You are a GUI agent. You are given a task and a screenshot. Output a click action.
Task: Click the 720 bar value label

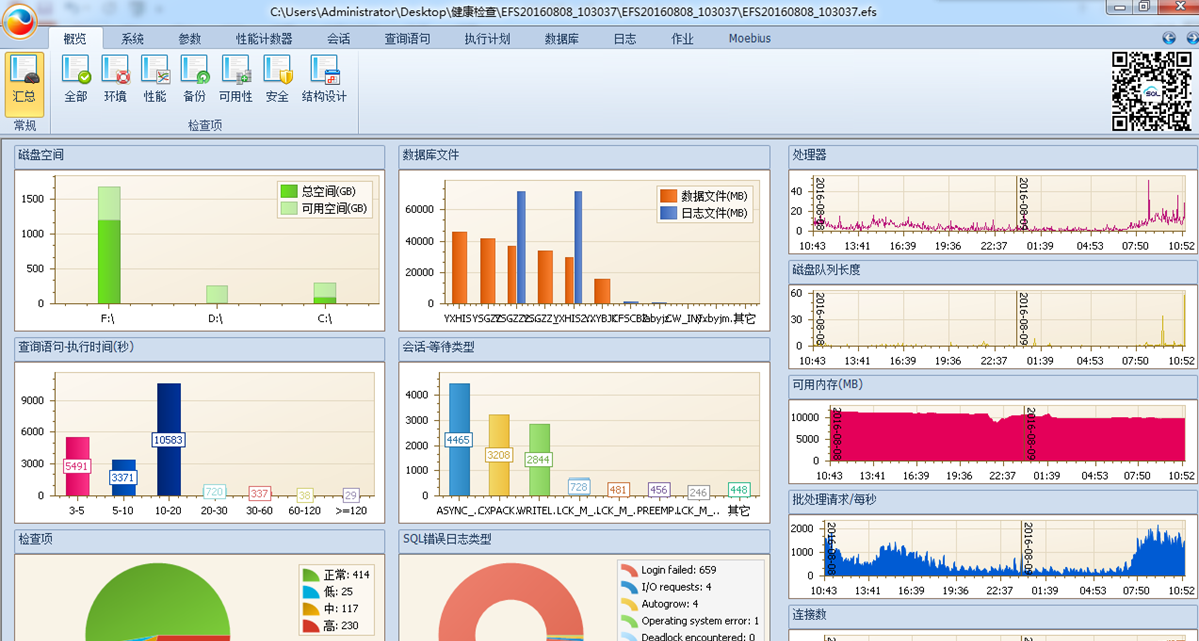214,492
